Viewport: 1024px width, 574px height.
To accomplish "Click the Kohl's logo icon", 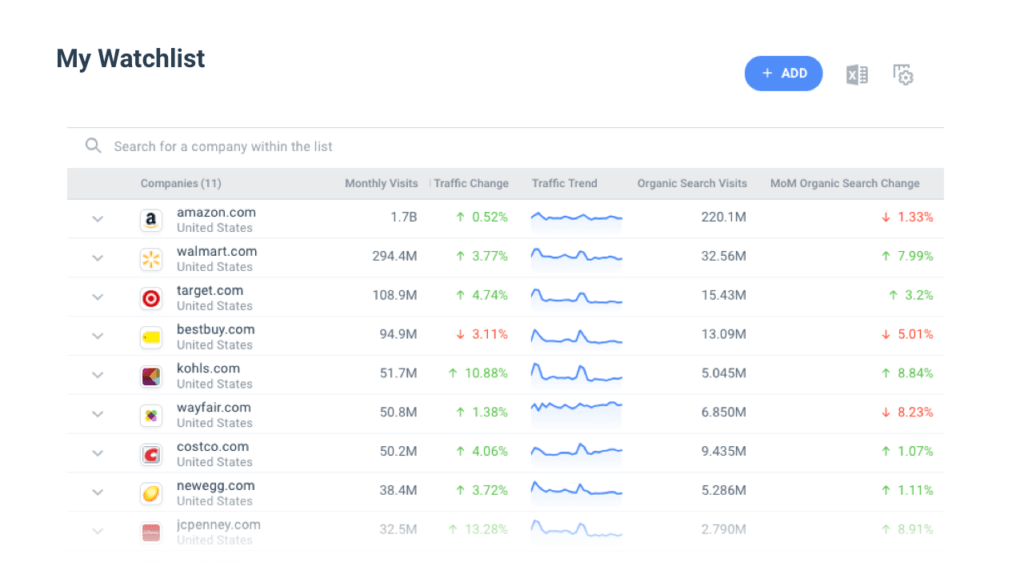I will (x=151, y=377).
